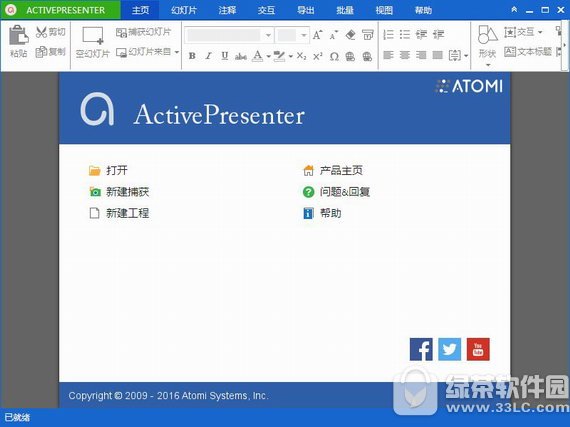
Task: Align text left
Action: pos(389,55)
